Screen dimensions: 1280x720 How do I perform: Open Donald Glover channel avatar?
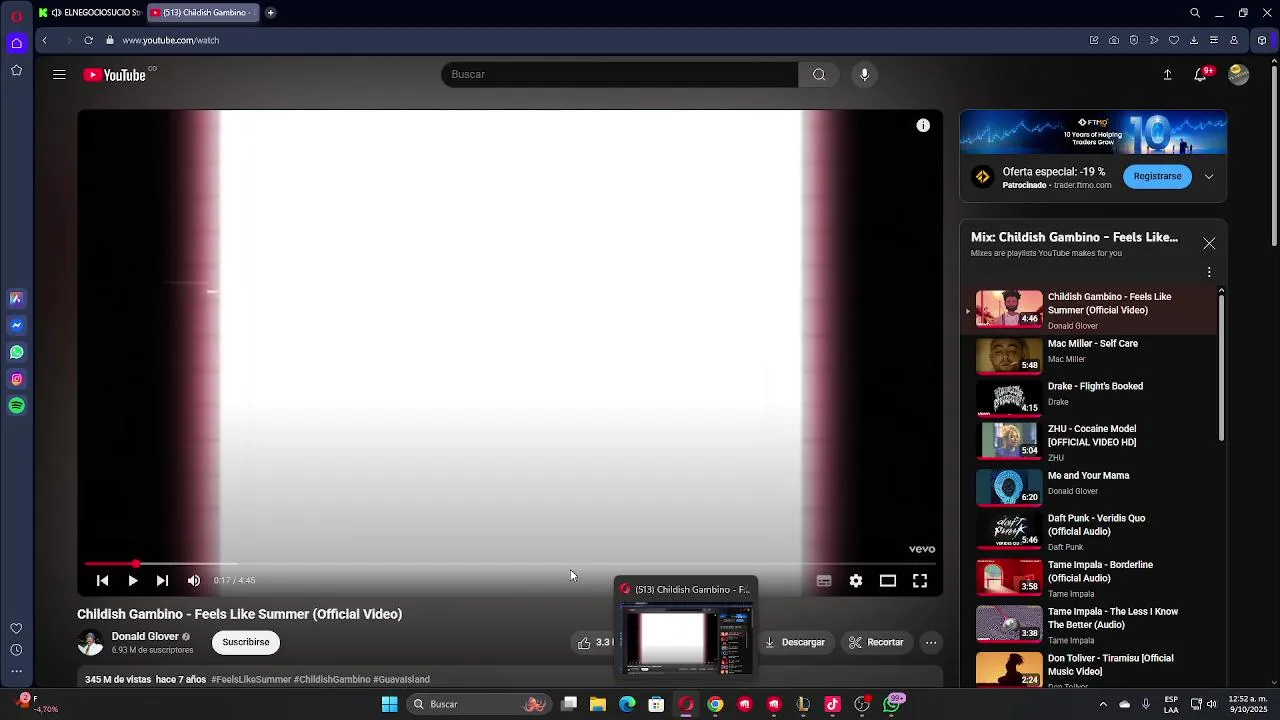point(90,643)
